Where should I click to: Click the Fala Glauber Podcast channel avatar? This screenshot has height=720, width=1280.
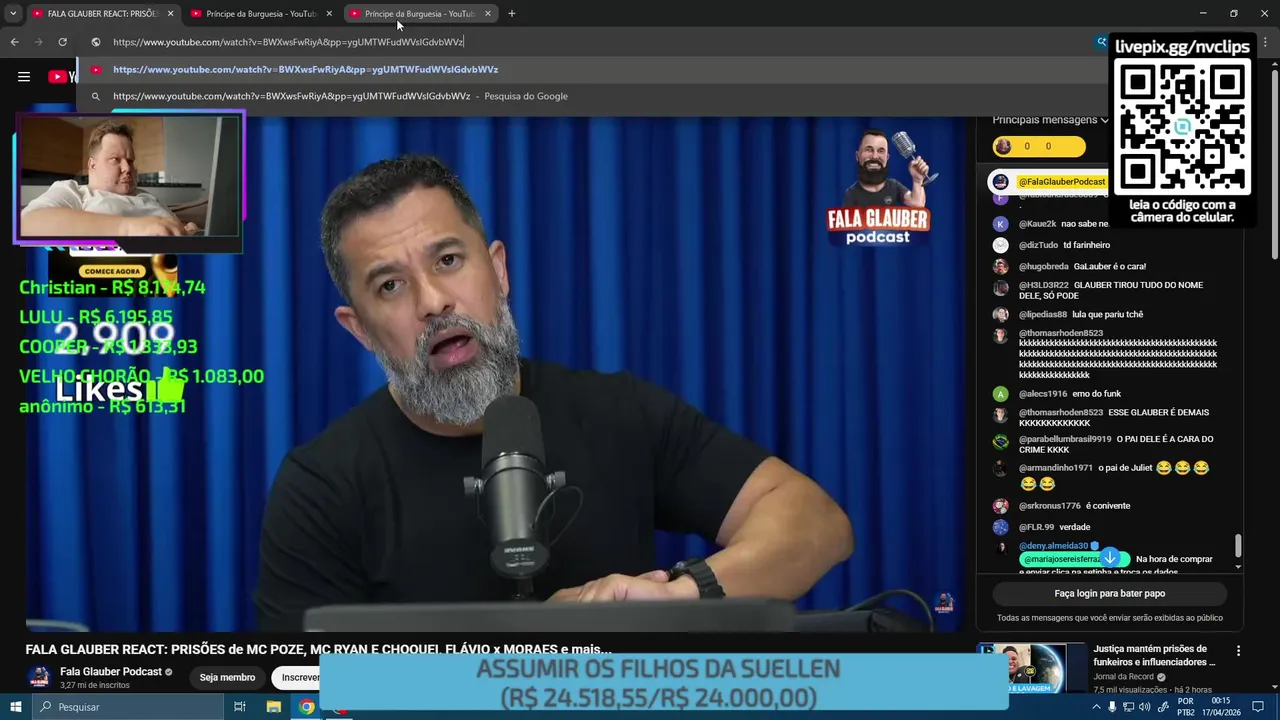[x=40, y=677]
